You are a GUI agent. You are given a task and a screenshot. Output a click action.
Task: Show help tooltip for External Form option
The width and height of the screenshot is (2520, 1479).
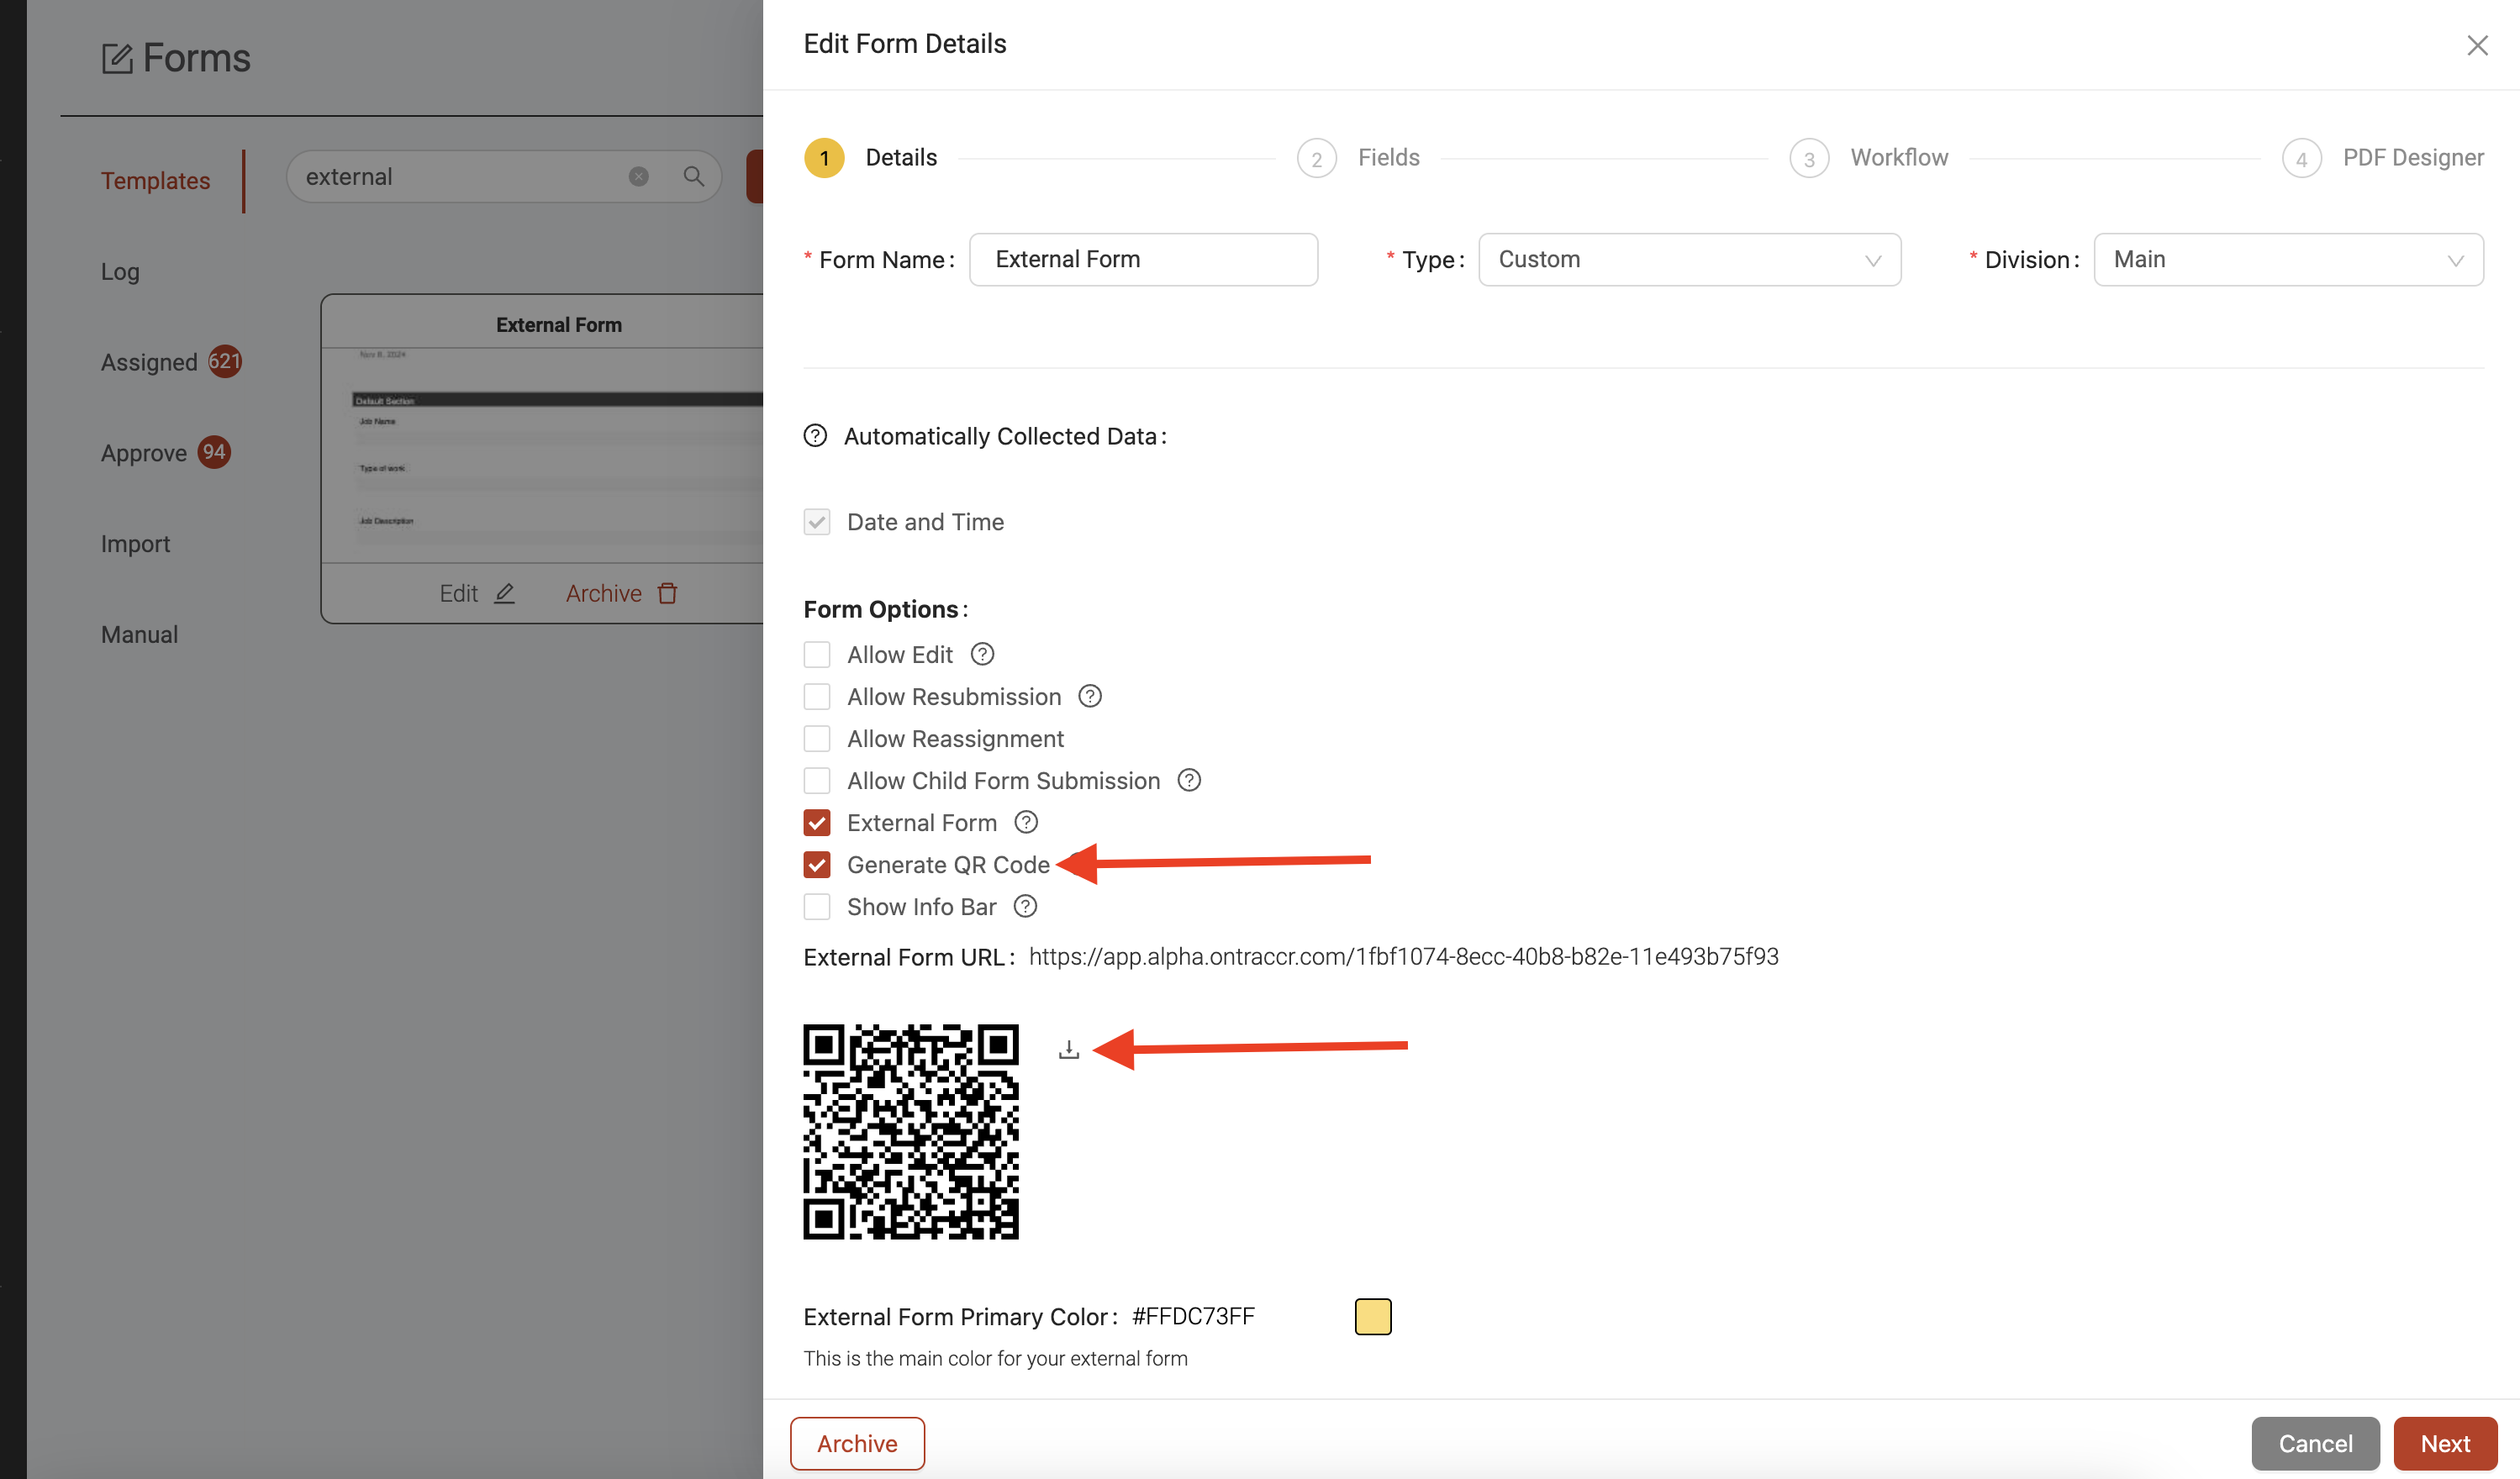(x=1026, y=822)
